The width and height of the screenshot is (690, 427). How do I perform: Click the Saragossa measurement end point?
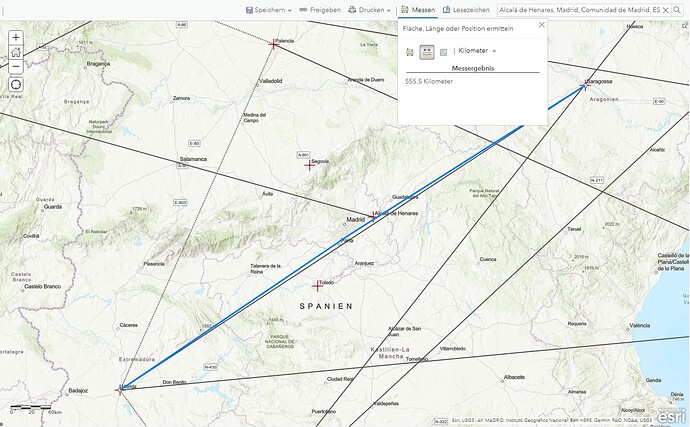pyautogui.click(x=584, y=86)
